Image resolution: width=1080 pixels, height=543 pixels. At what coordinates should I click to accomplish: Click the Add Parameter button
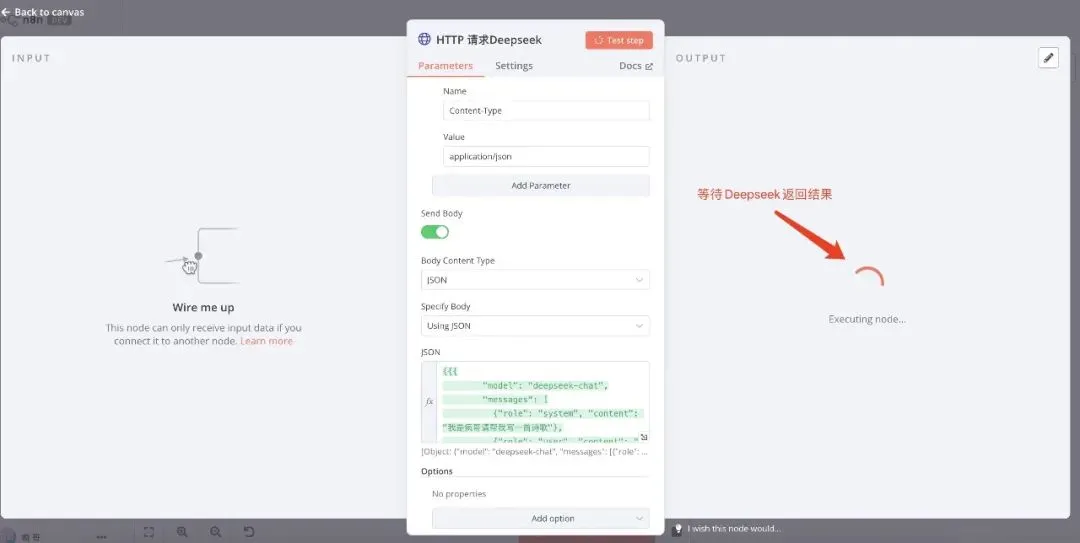point(541,185)
